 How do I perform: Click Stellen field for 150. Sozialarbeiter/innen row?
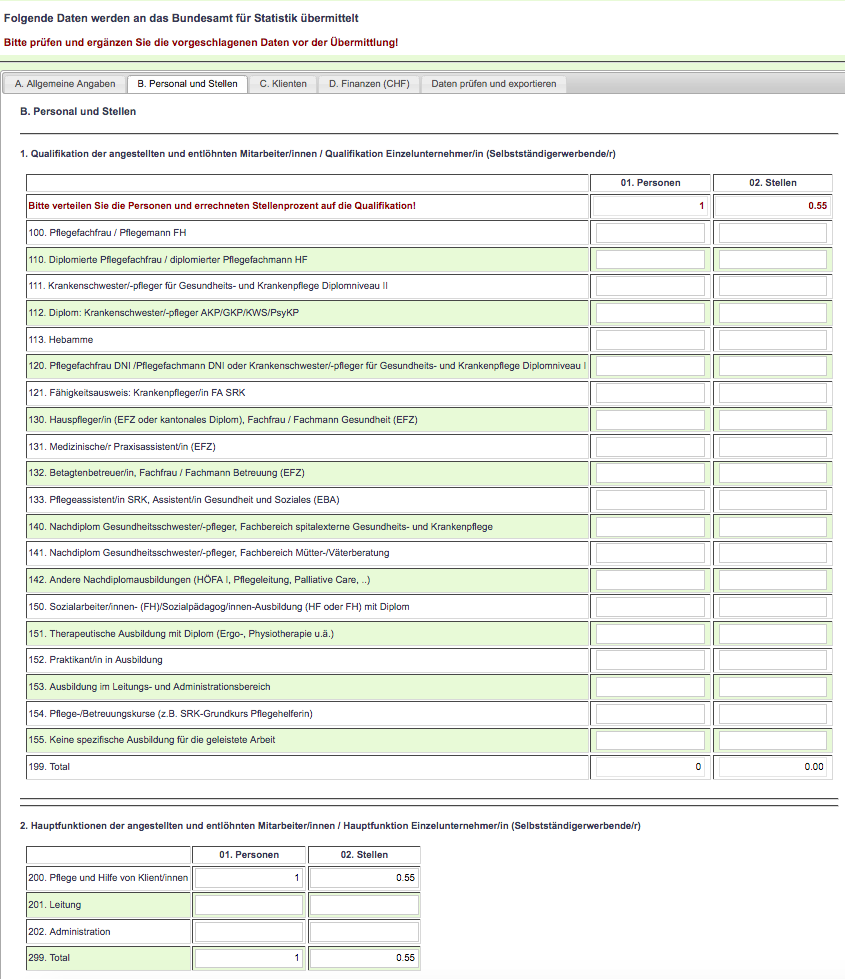click(772, 607)
